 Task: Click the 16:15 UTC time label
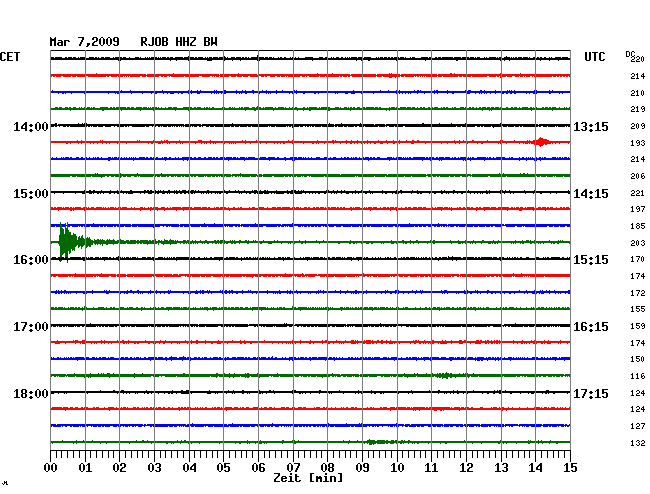point(591,327)
